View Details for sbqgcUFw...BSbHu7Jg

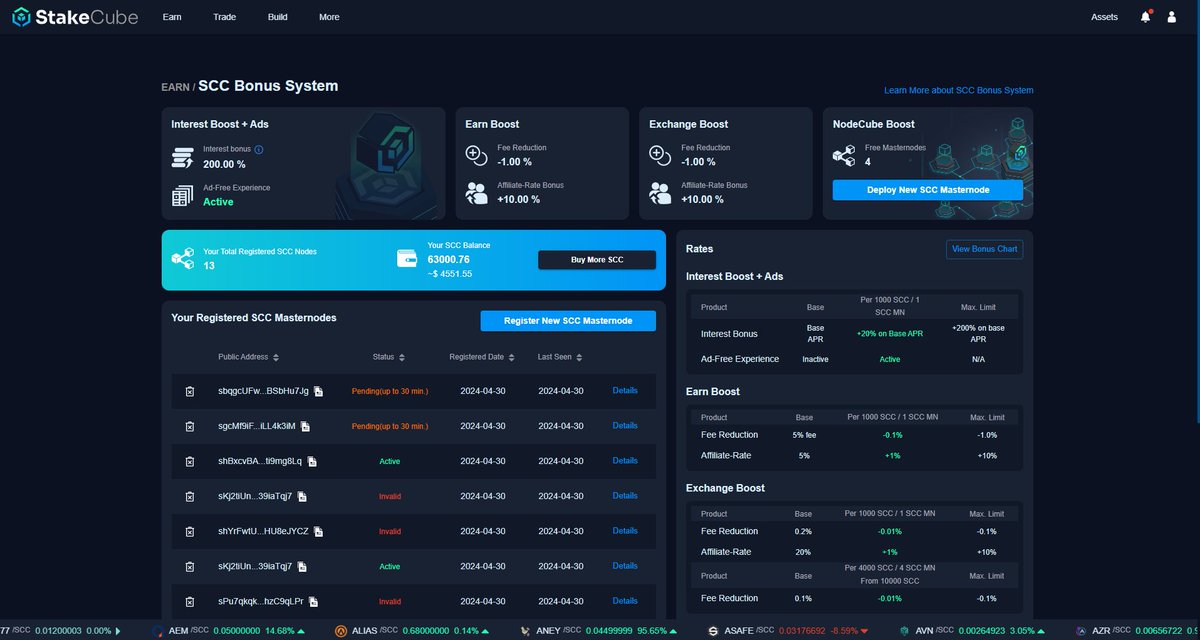625,391
